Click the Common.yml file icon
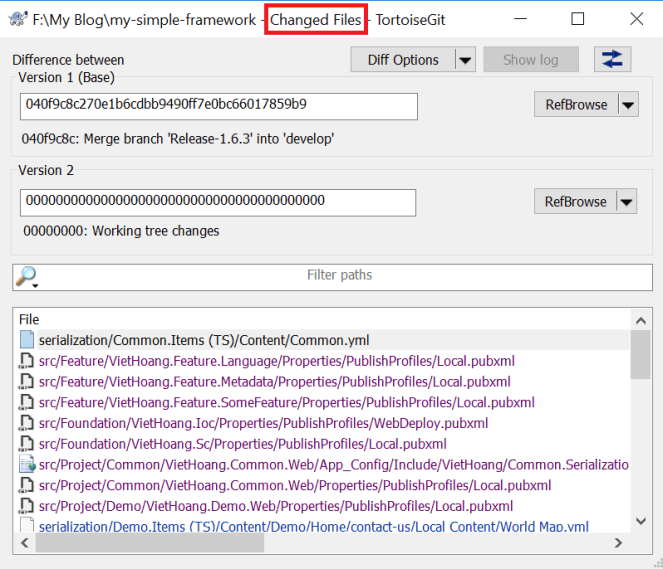 27,340
